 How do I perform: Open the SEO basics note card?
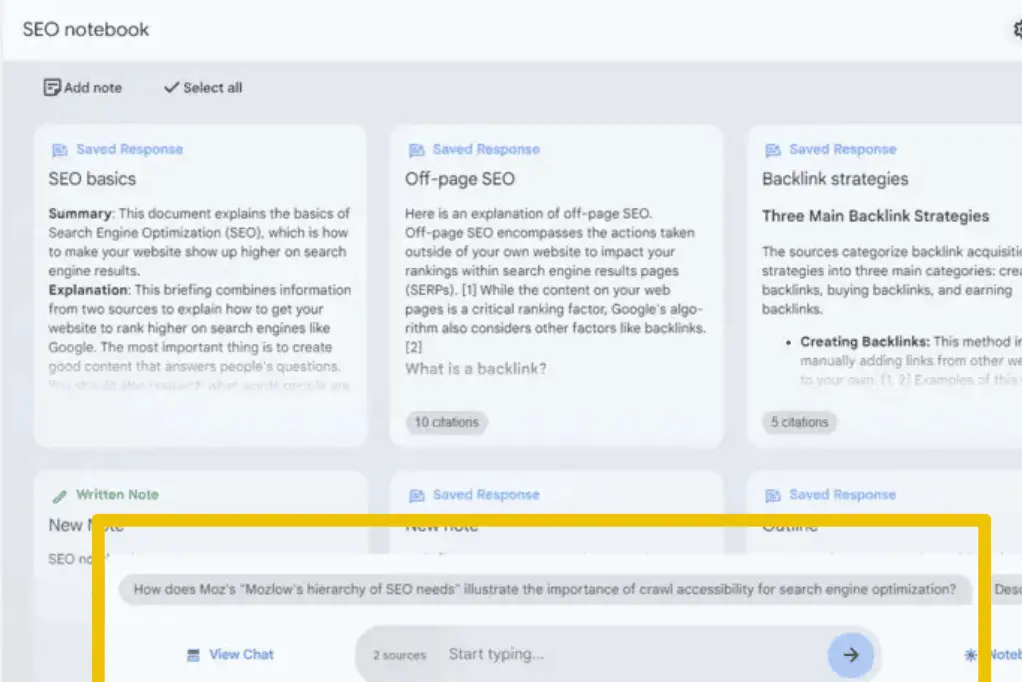(x=199, y=285)
